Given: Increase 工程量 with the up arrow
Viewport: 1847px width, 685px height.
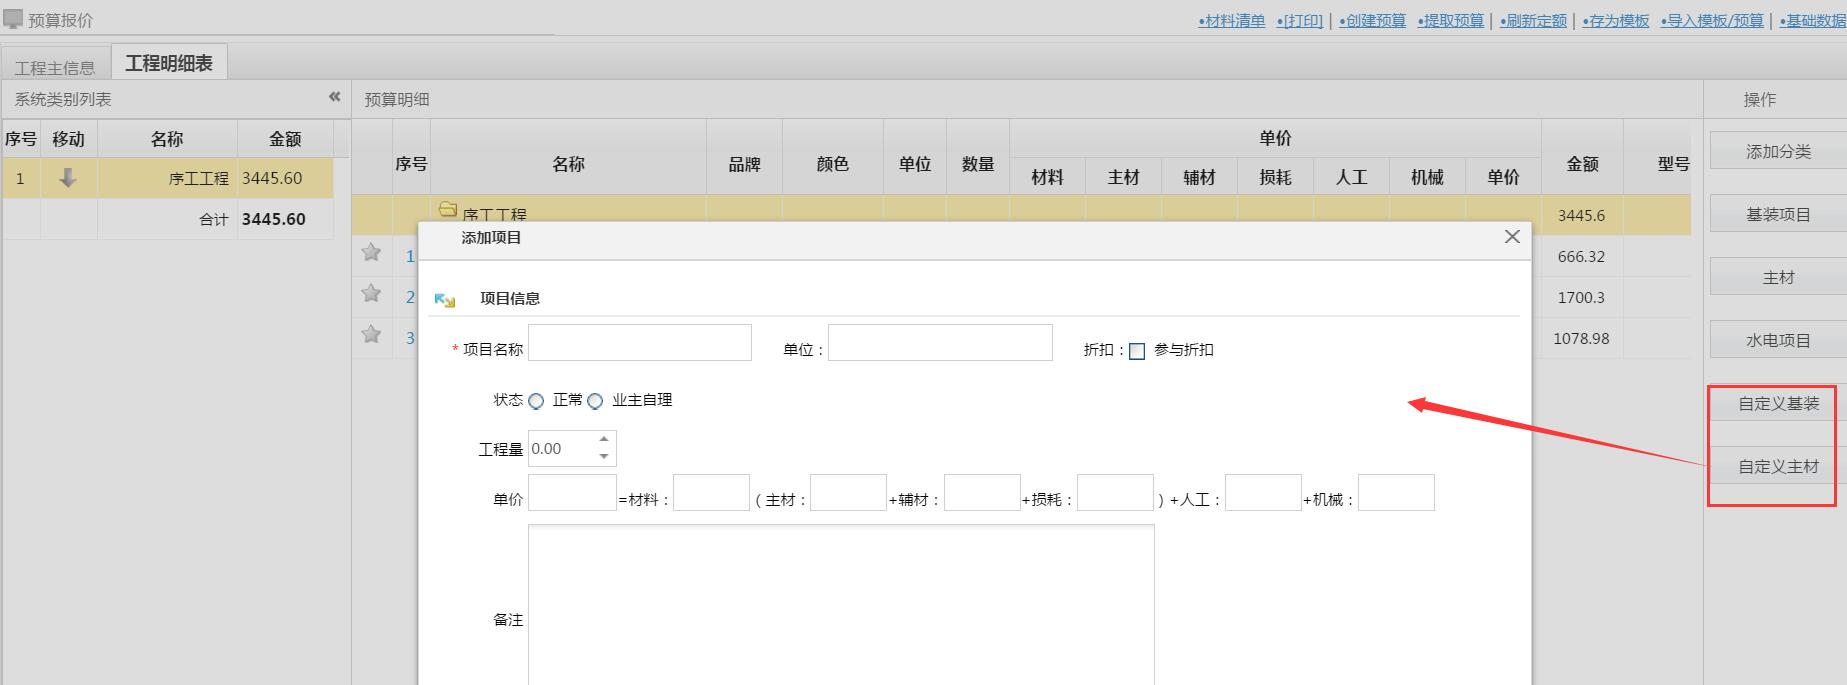Looking at the screenshot, I should pos(604,439).
